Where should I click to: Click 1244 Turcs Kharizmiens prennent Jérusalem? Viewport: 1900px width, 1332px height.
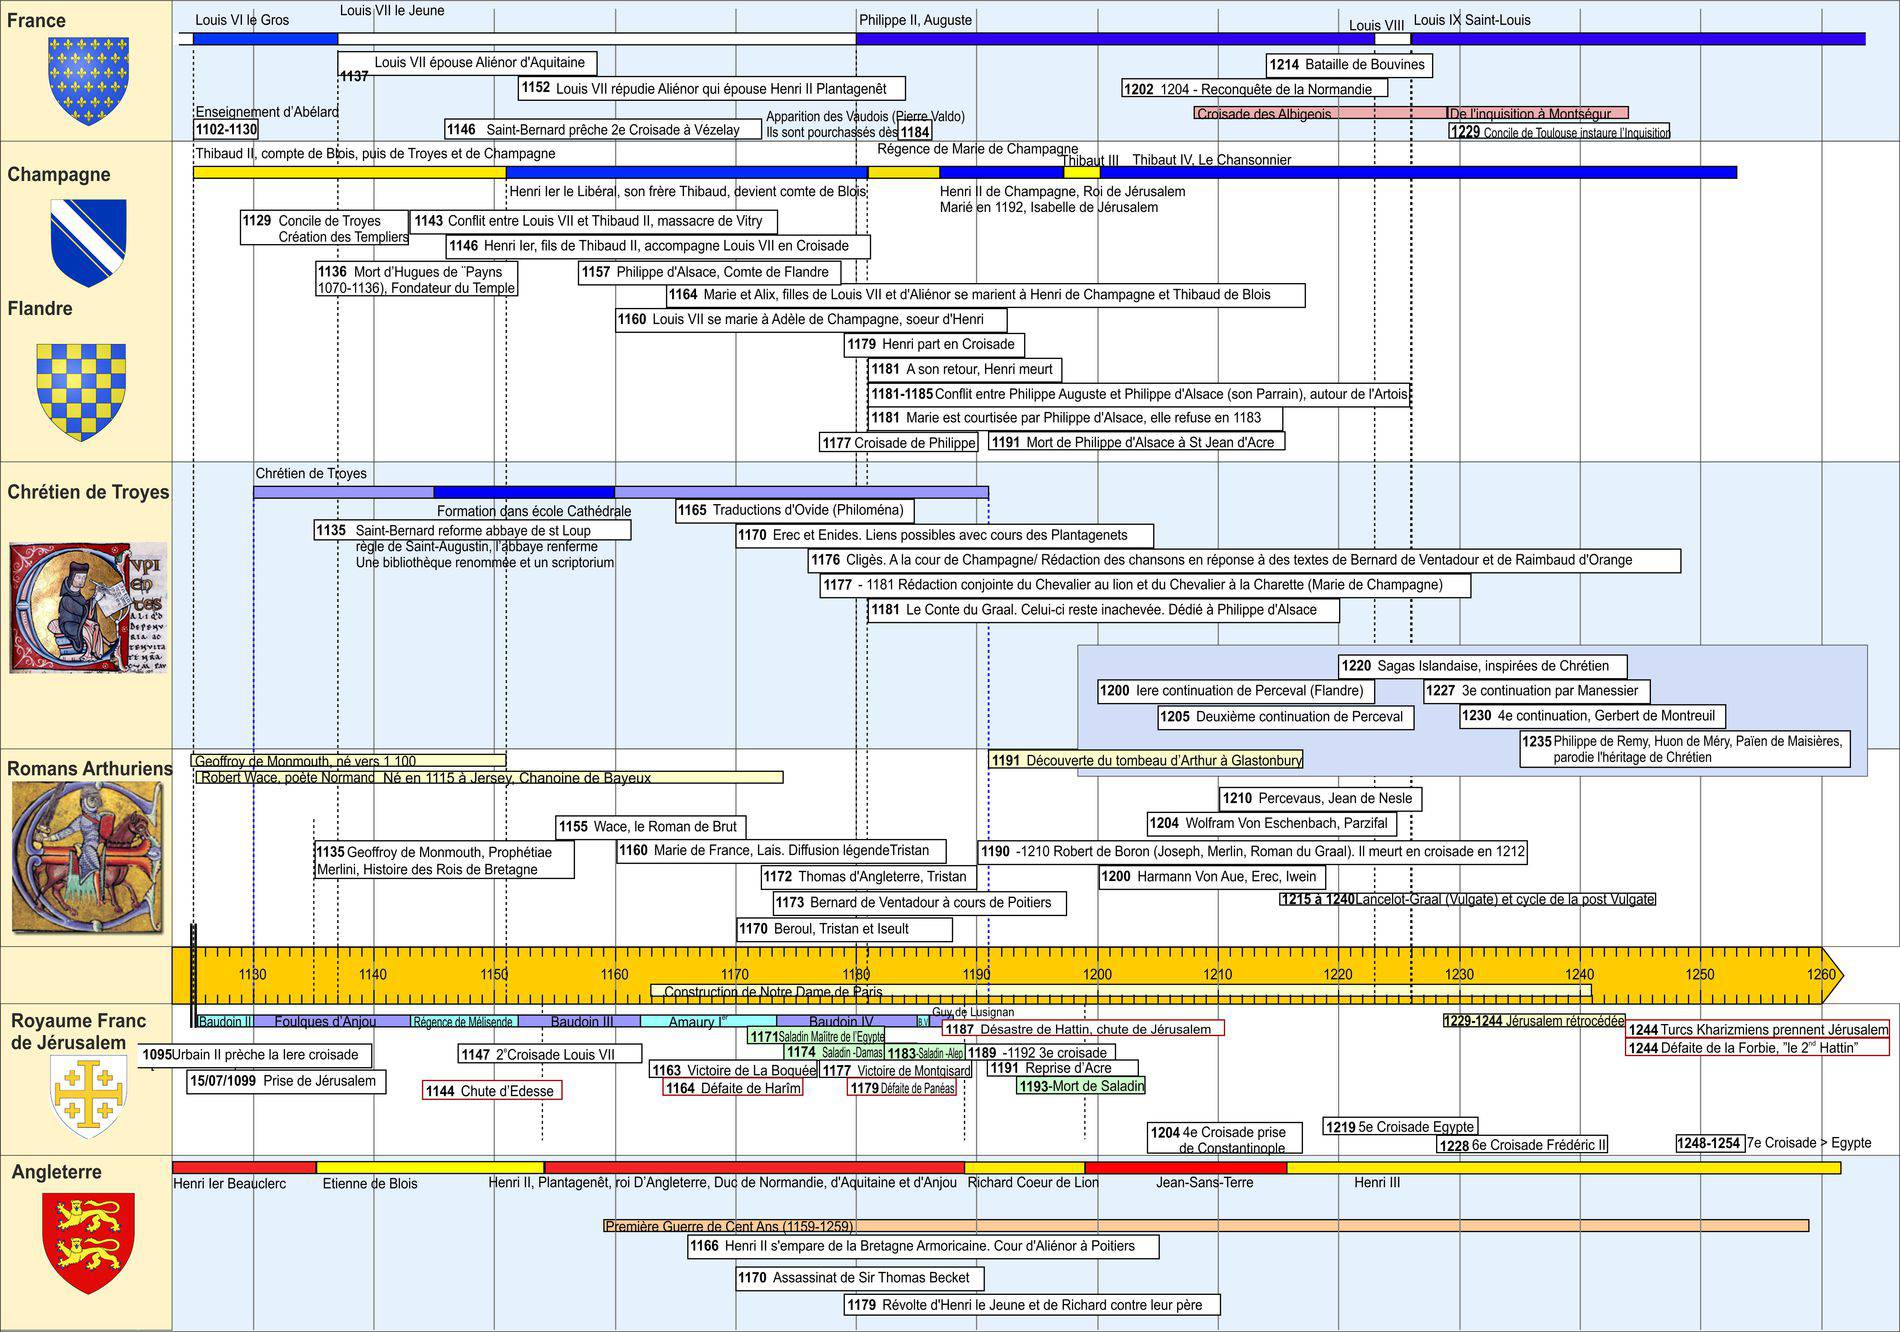(1758, 1030)
